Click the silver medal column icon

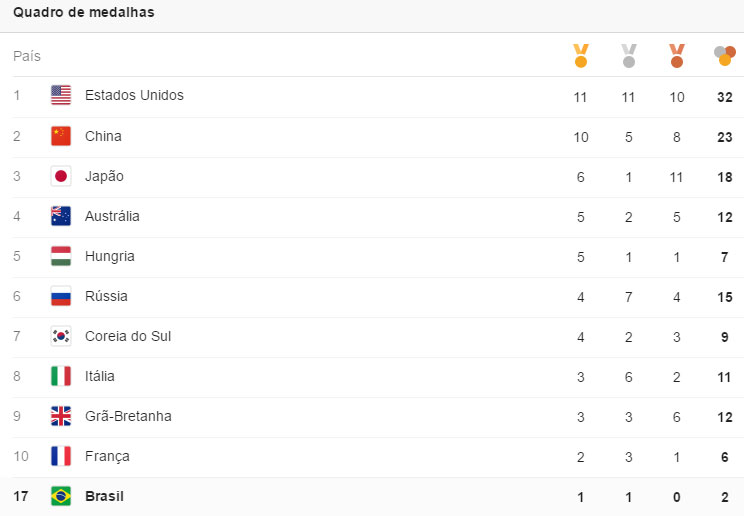pyautogui.click(x=629, y=55)
